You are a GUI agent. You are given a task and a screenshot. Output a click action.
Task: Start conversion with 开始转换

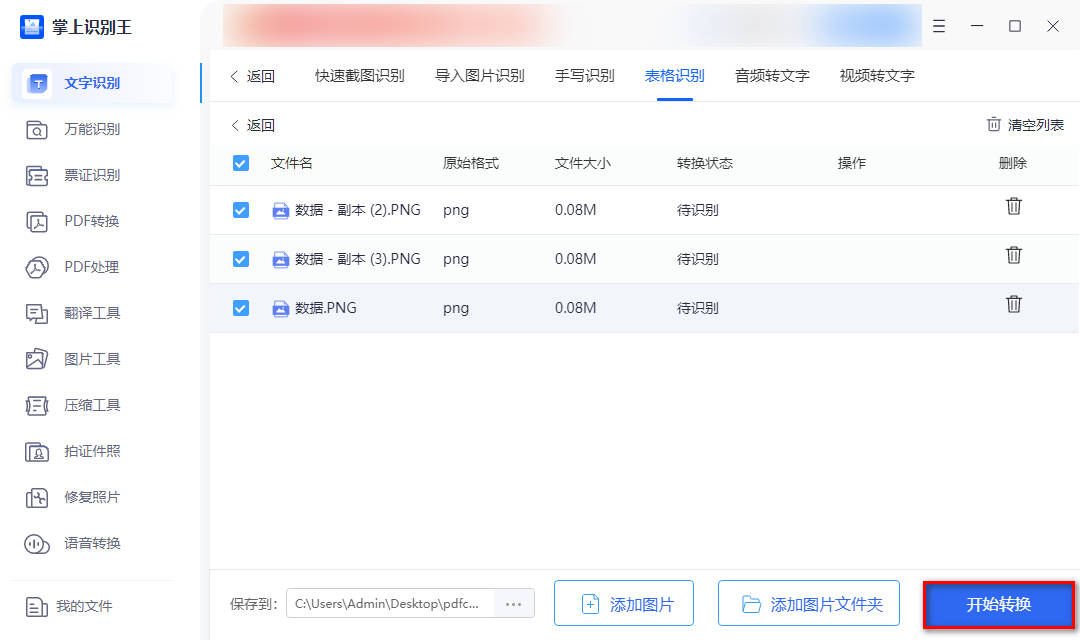pyautogui.click(x=999, y=605)
